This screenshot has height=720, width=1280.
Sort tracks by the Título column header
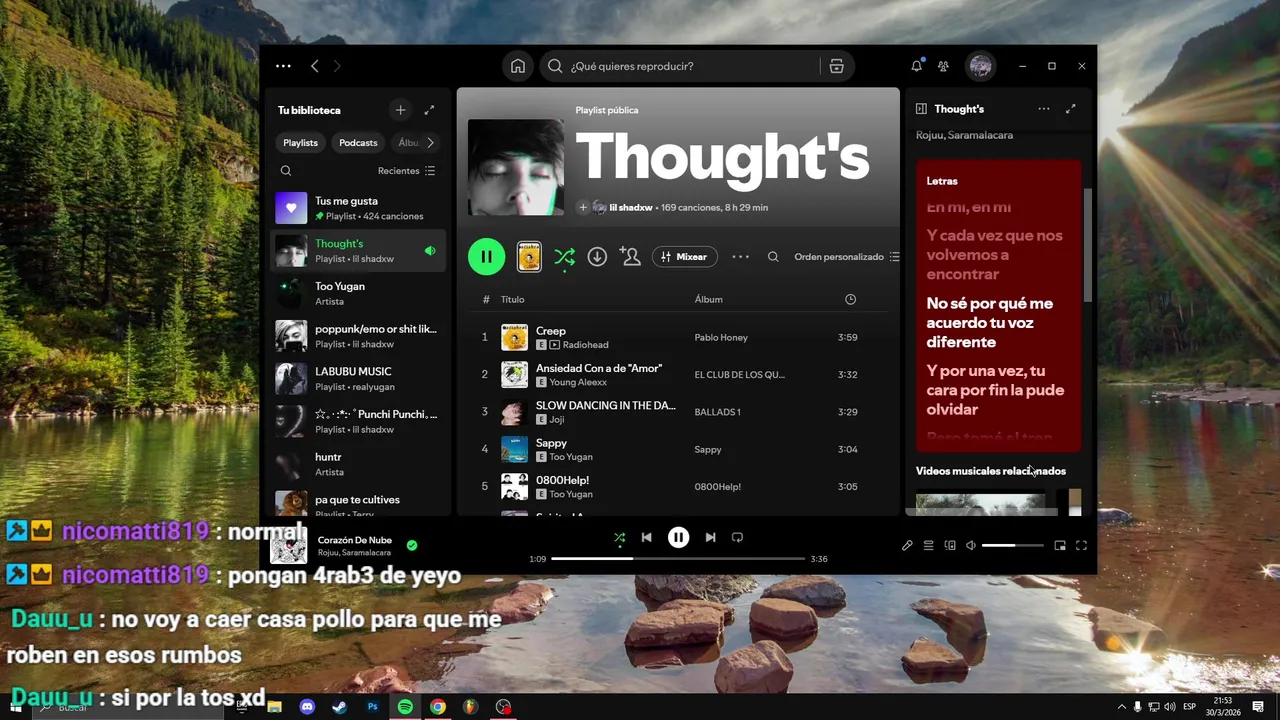coord(512,299)
